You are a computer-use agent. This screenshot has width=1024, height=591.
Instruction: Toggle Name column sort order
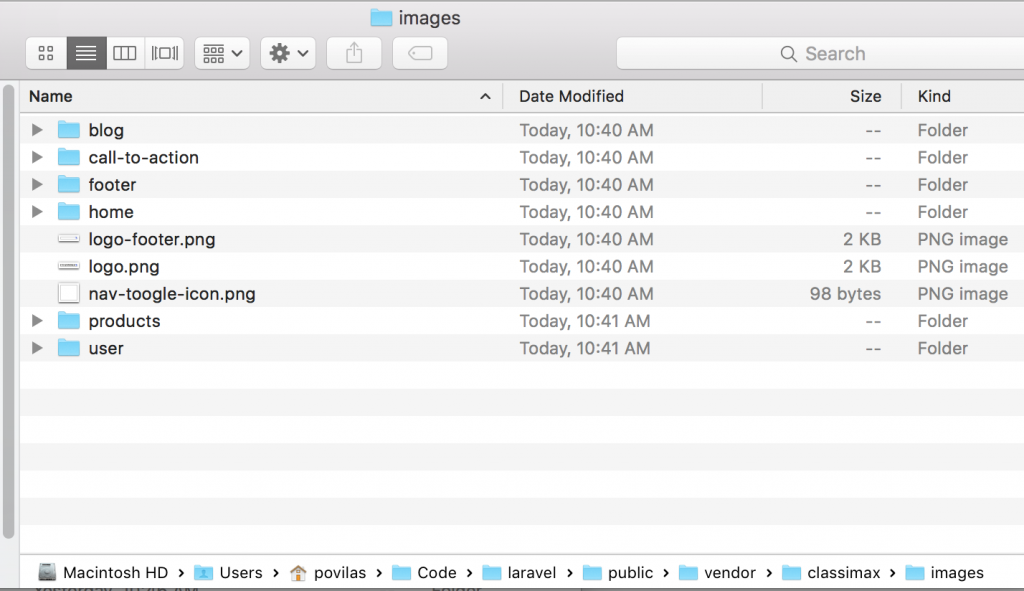click(x=50, y=96)
